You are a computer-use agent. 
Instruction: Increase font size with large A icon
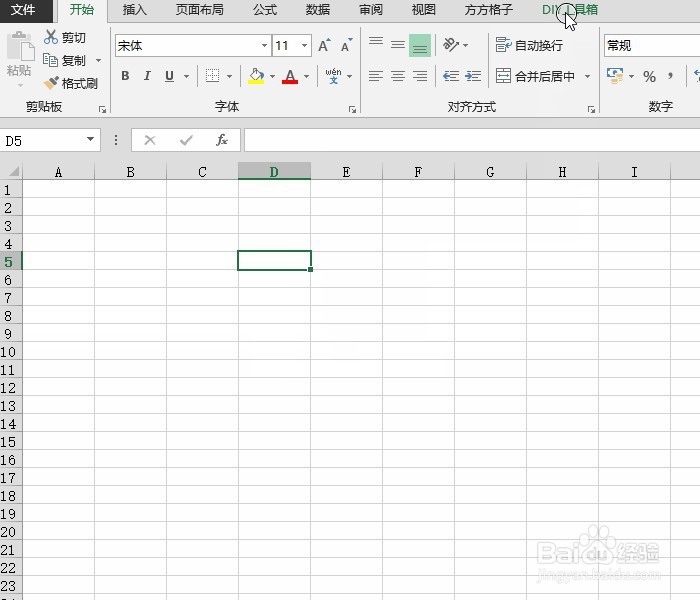click(324, 46)
